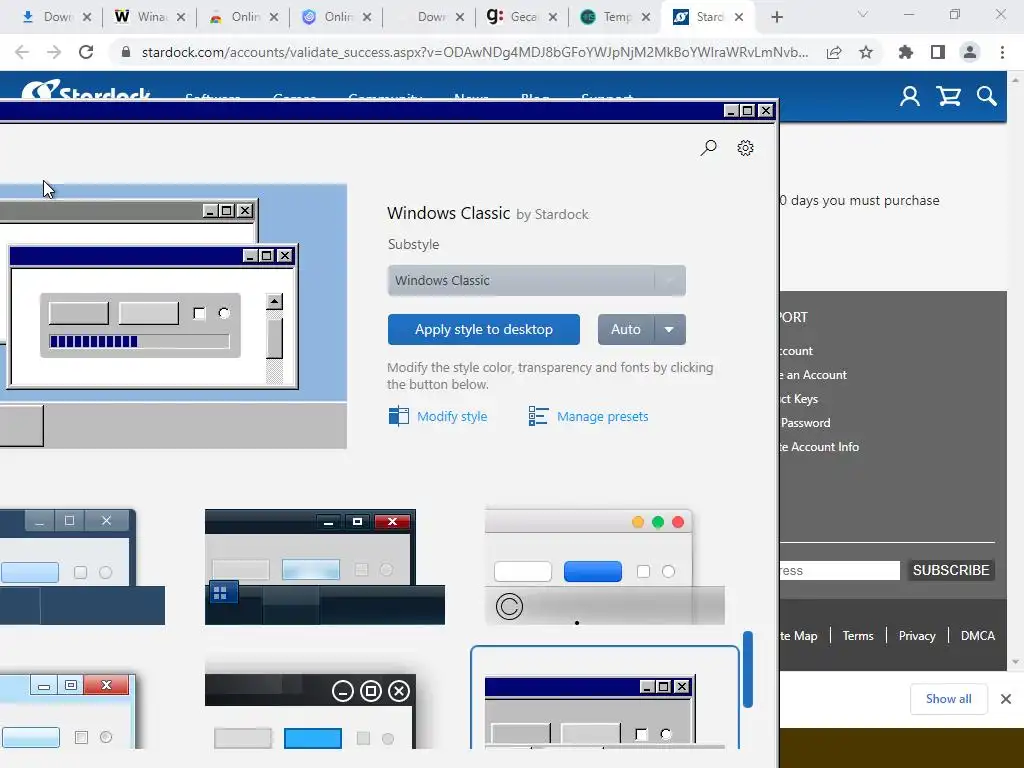Open Stardock account user icon
The width and height of the screenshot is (1024, 768).
pyautogui.click(x=910, y=97)
